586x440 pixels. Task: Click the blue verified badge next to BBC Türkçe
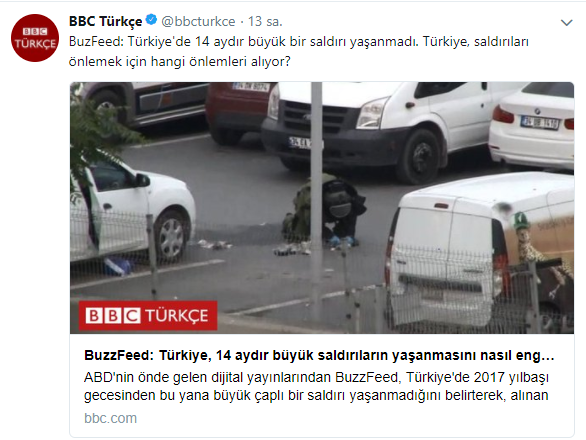[x=151, y=20]
